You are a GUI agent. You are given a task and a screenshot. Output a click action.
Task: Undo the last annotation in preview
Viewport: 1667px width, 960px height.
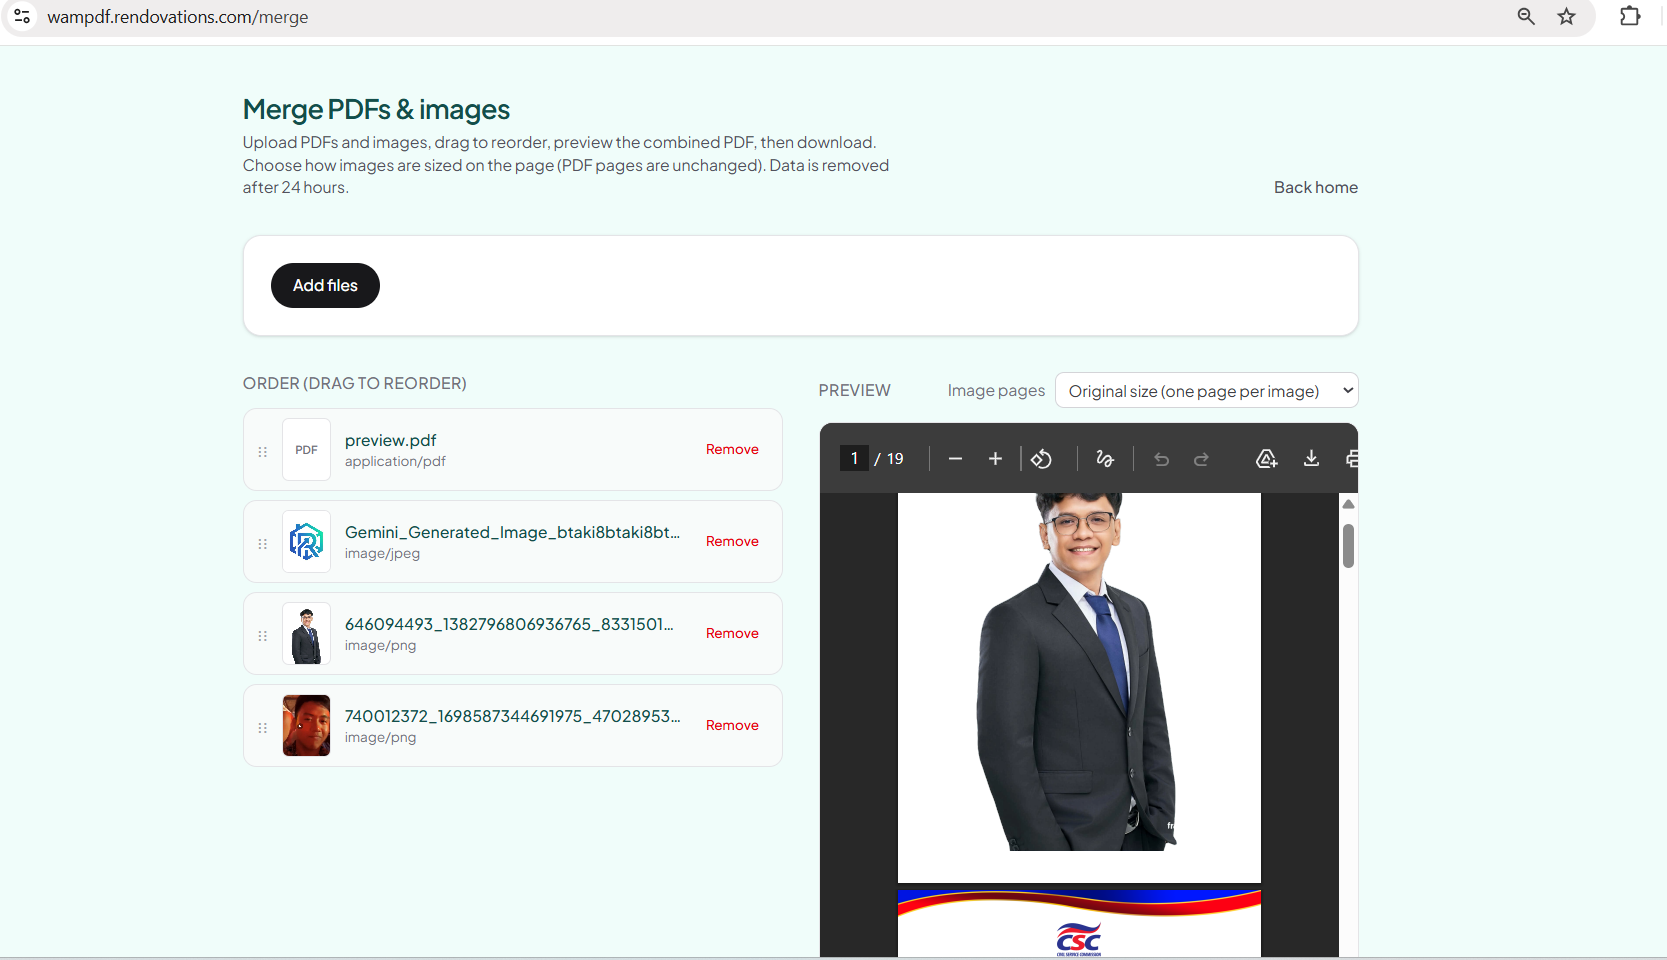(x=1161, y=459)
